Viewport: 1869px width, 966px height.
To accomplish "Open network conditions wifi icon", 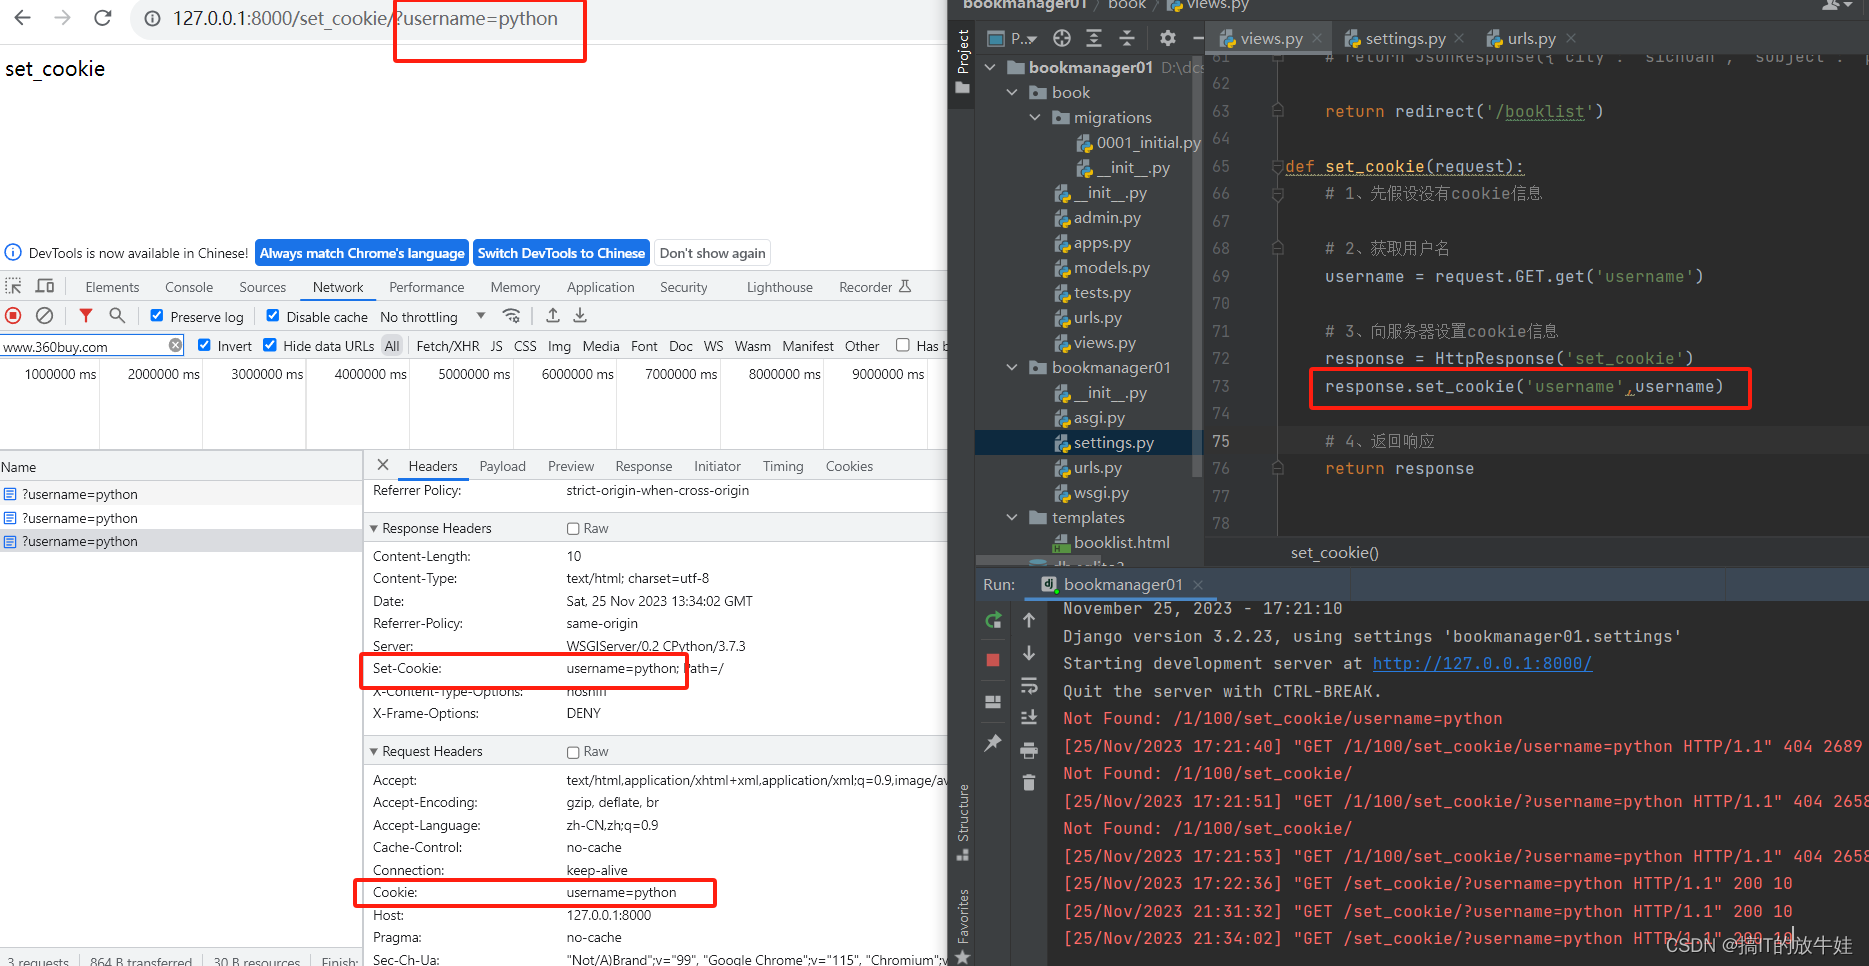I will [511, 316].
